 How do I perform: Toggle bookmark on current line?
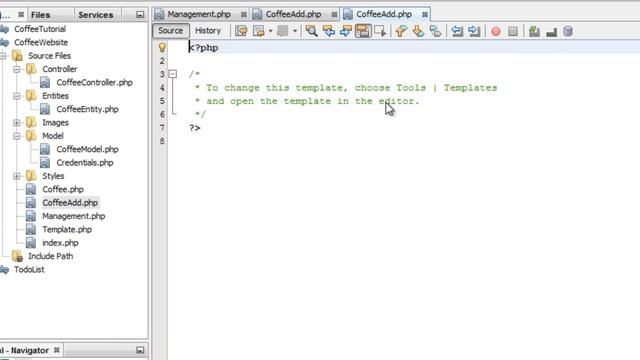click(436, 31)
